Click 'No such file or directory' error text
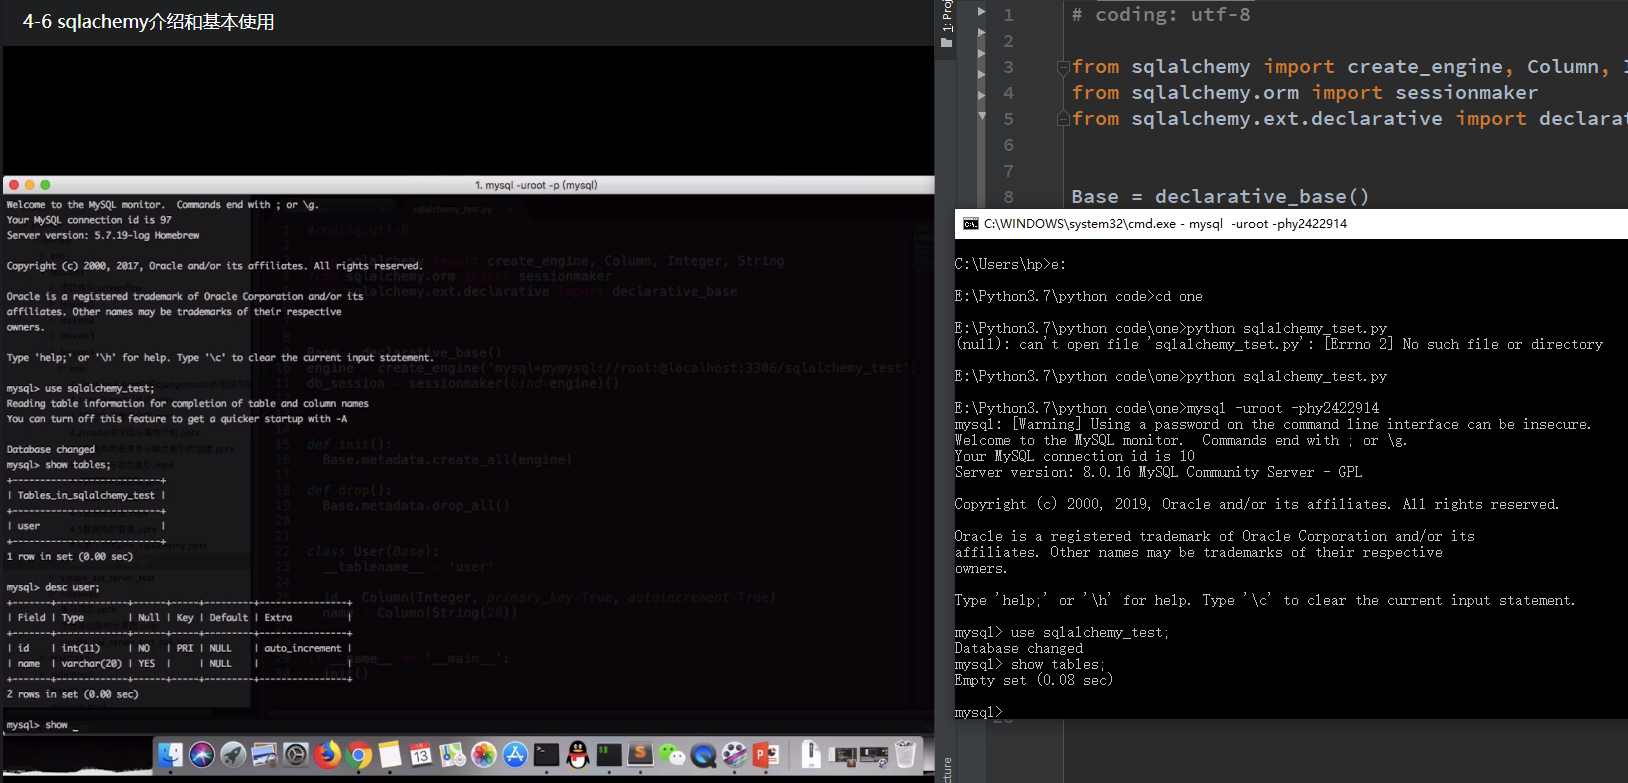The width and height of the screenshot is (1628, 783). pyautogui.click(x=1502, y=344)
